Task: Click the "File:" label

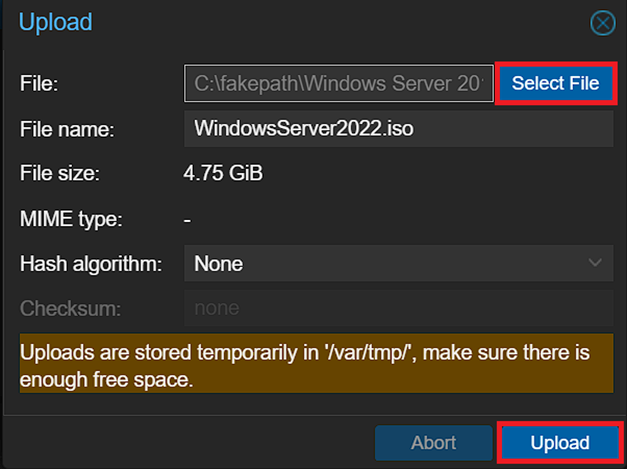Action: 40,84
